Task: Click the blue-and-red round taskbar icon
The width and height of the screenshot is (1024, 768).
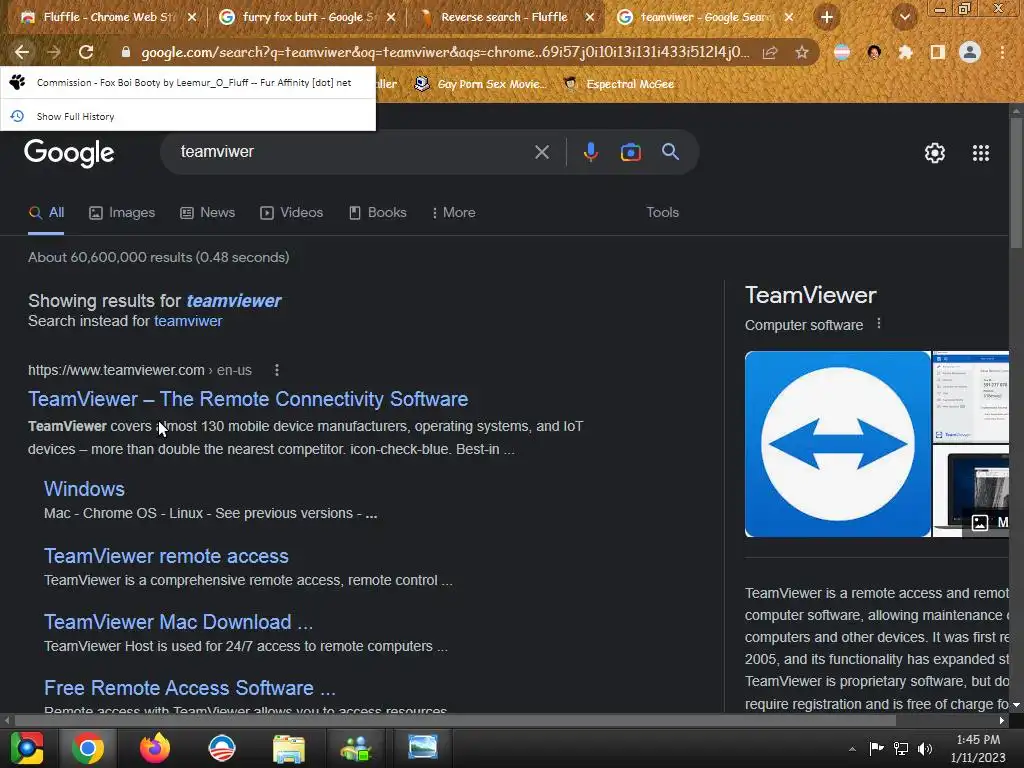Action: point(221,748)
